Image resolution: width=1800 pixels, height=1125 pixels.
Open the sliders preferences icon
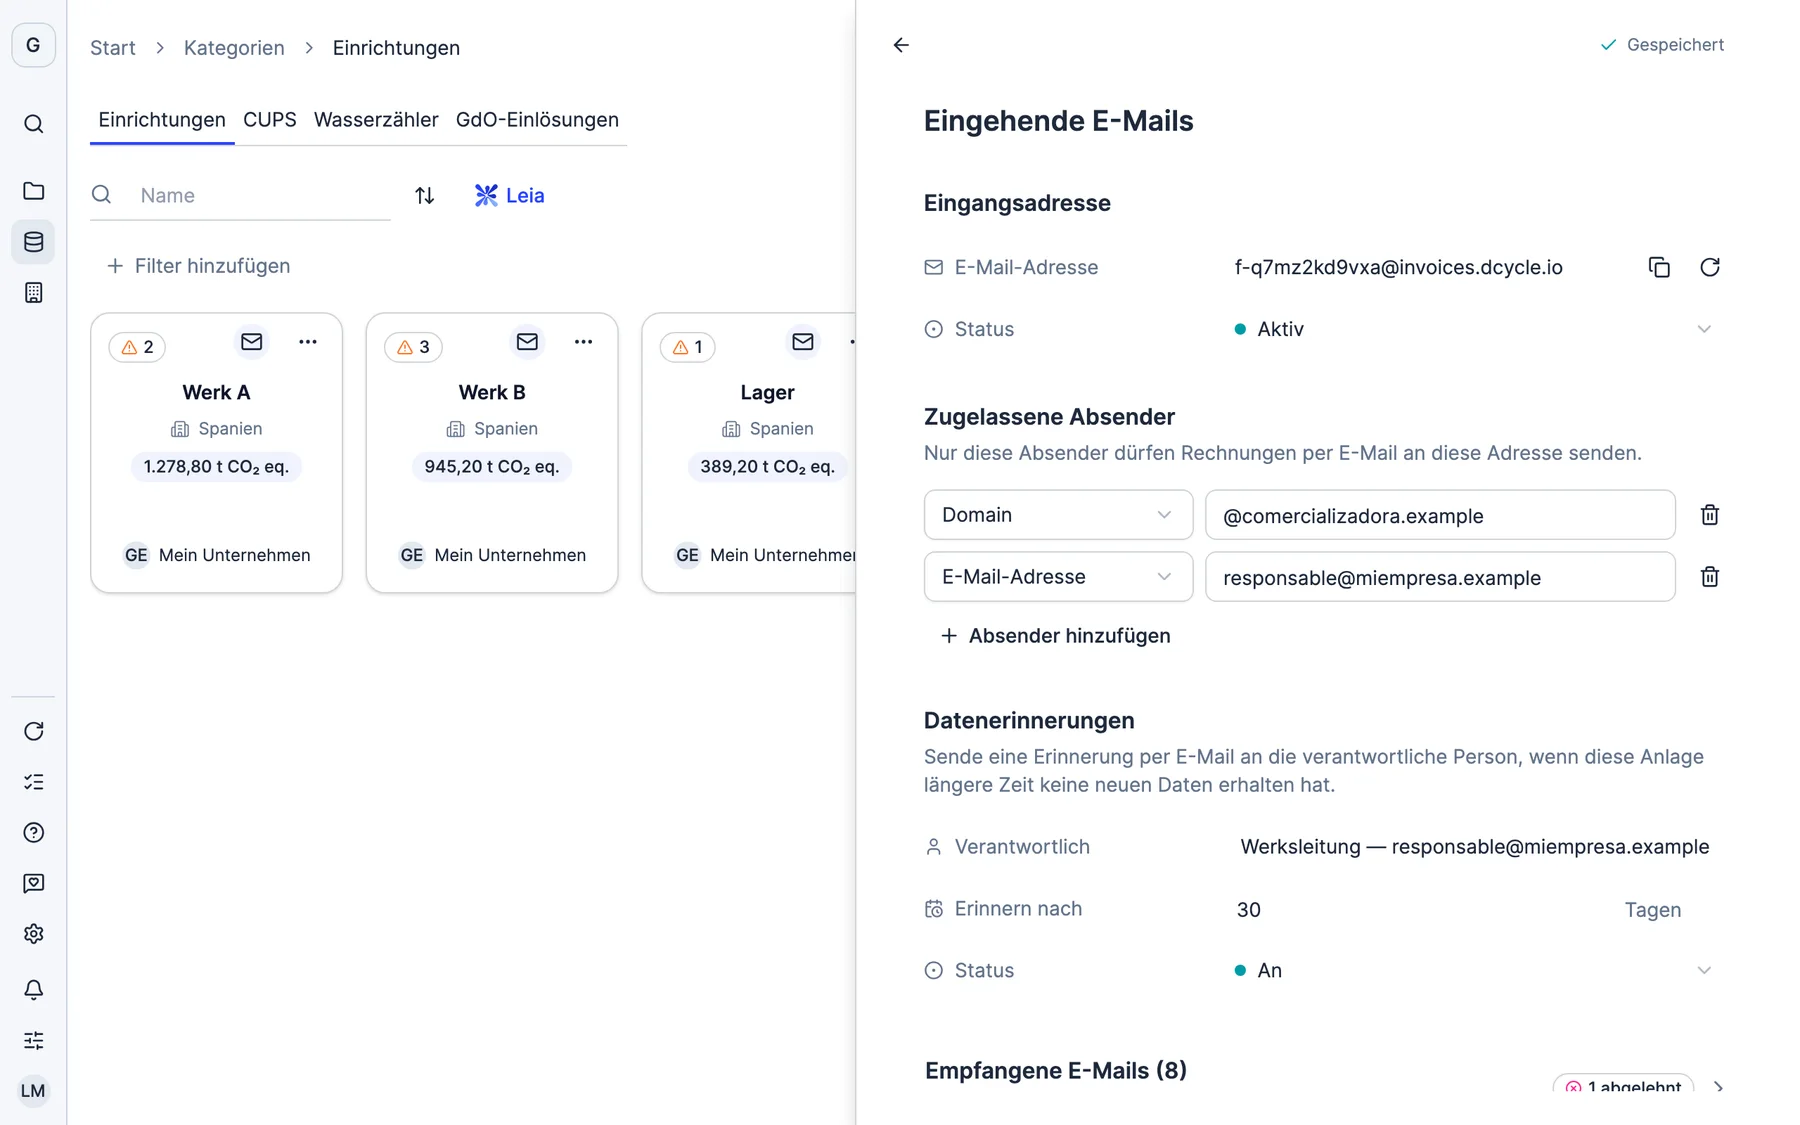pyautogui.click(x=33, y=1040)
